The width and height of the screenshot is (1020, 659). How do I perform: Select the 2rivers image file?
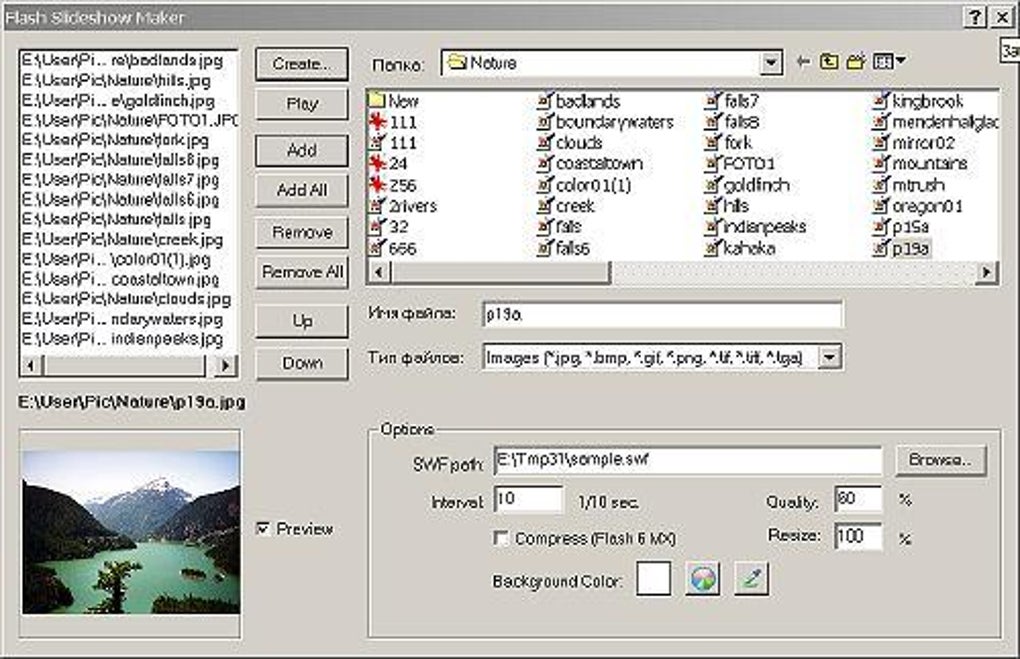pos(403,206)
